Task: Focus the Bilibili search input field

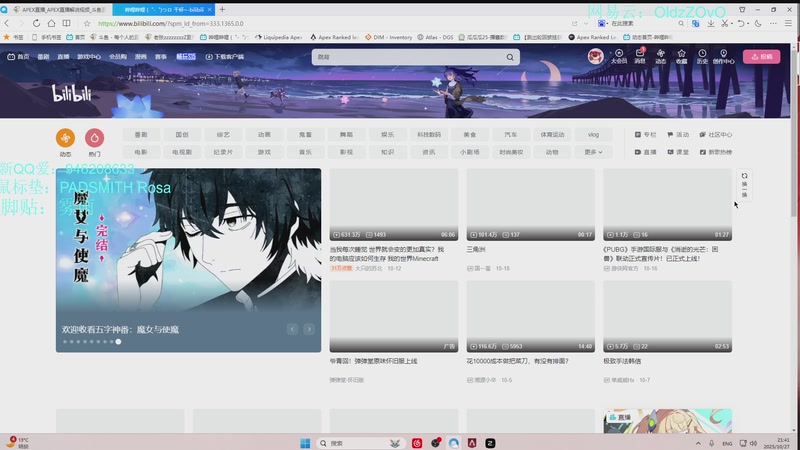Action: tap(408, 57)
